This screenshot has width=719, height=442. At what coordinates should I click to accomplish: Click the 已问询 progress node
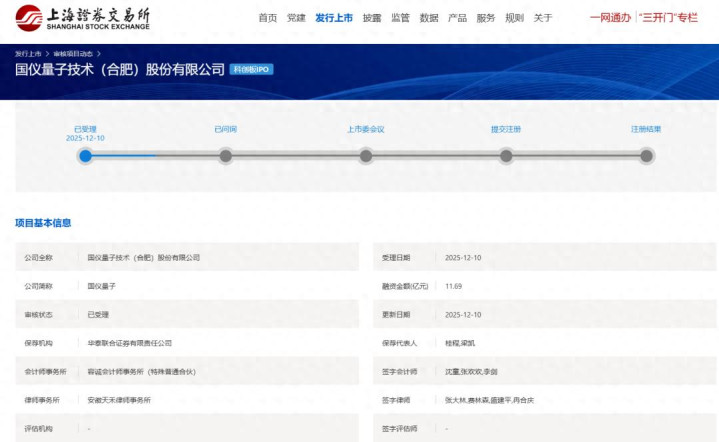click(226, 156)
